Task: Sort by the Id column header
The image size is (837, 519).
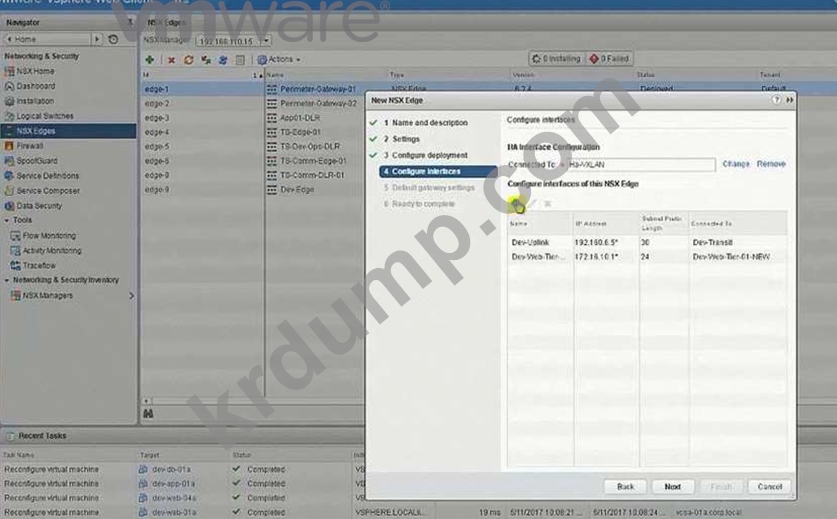Action: pyautogui.click(x=202, y=75)
